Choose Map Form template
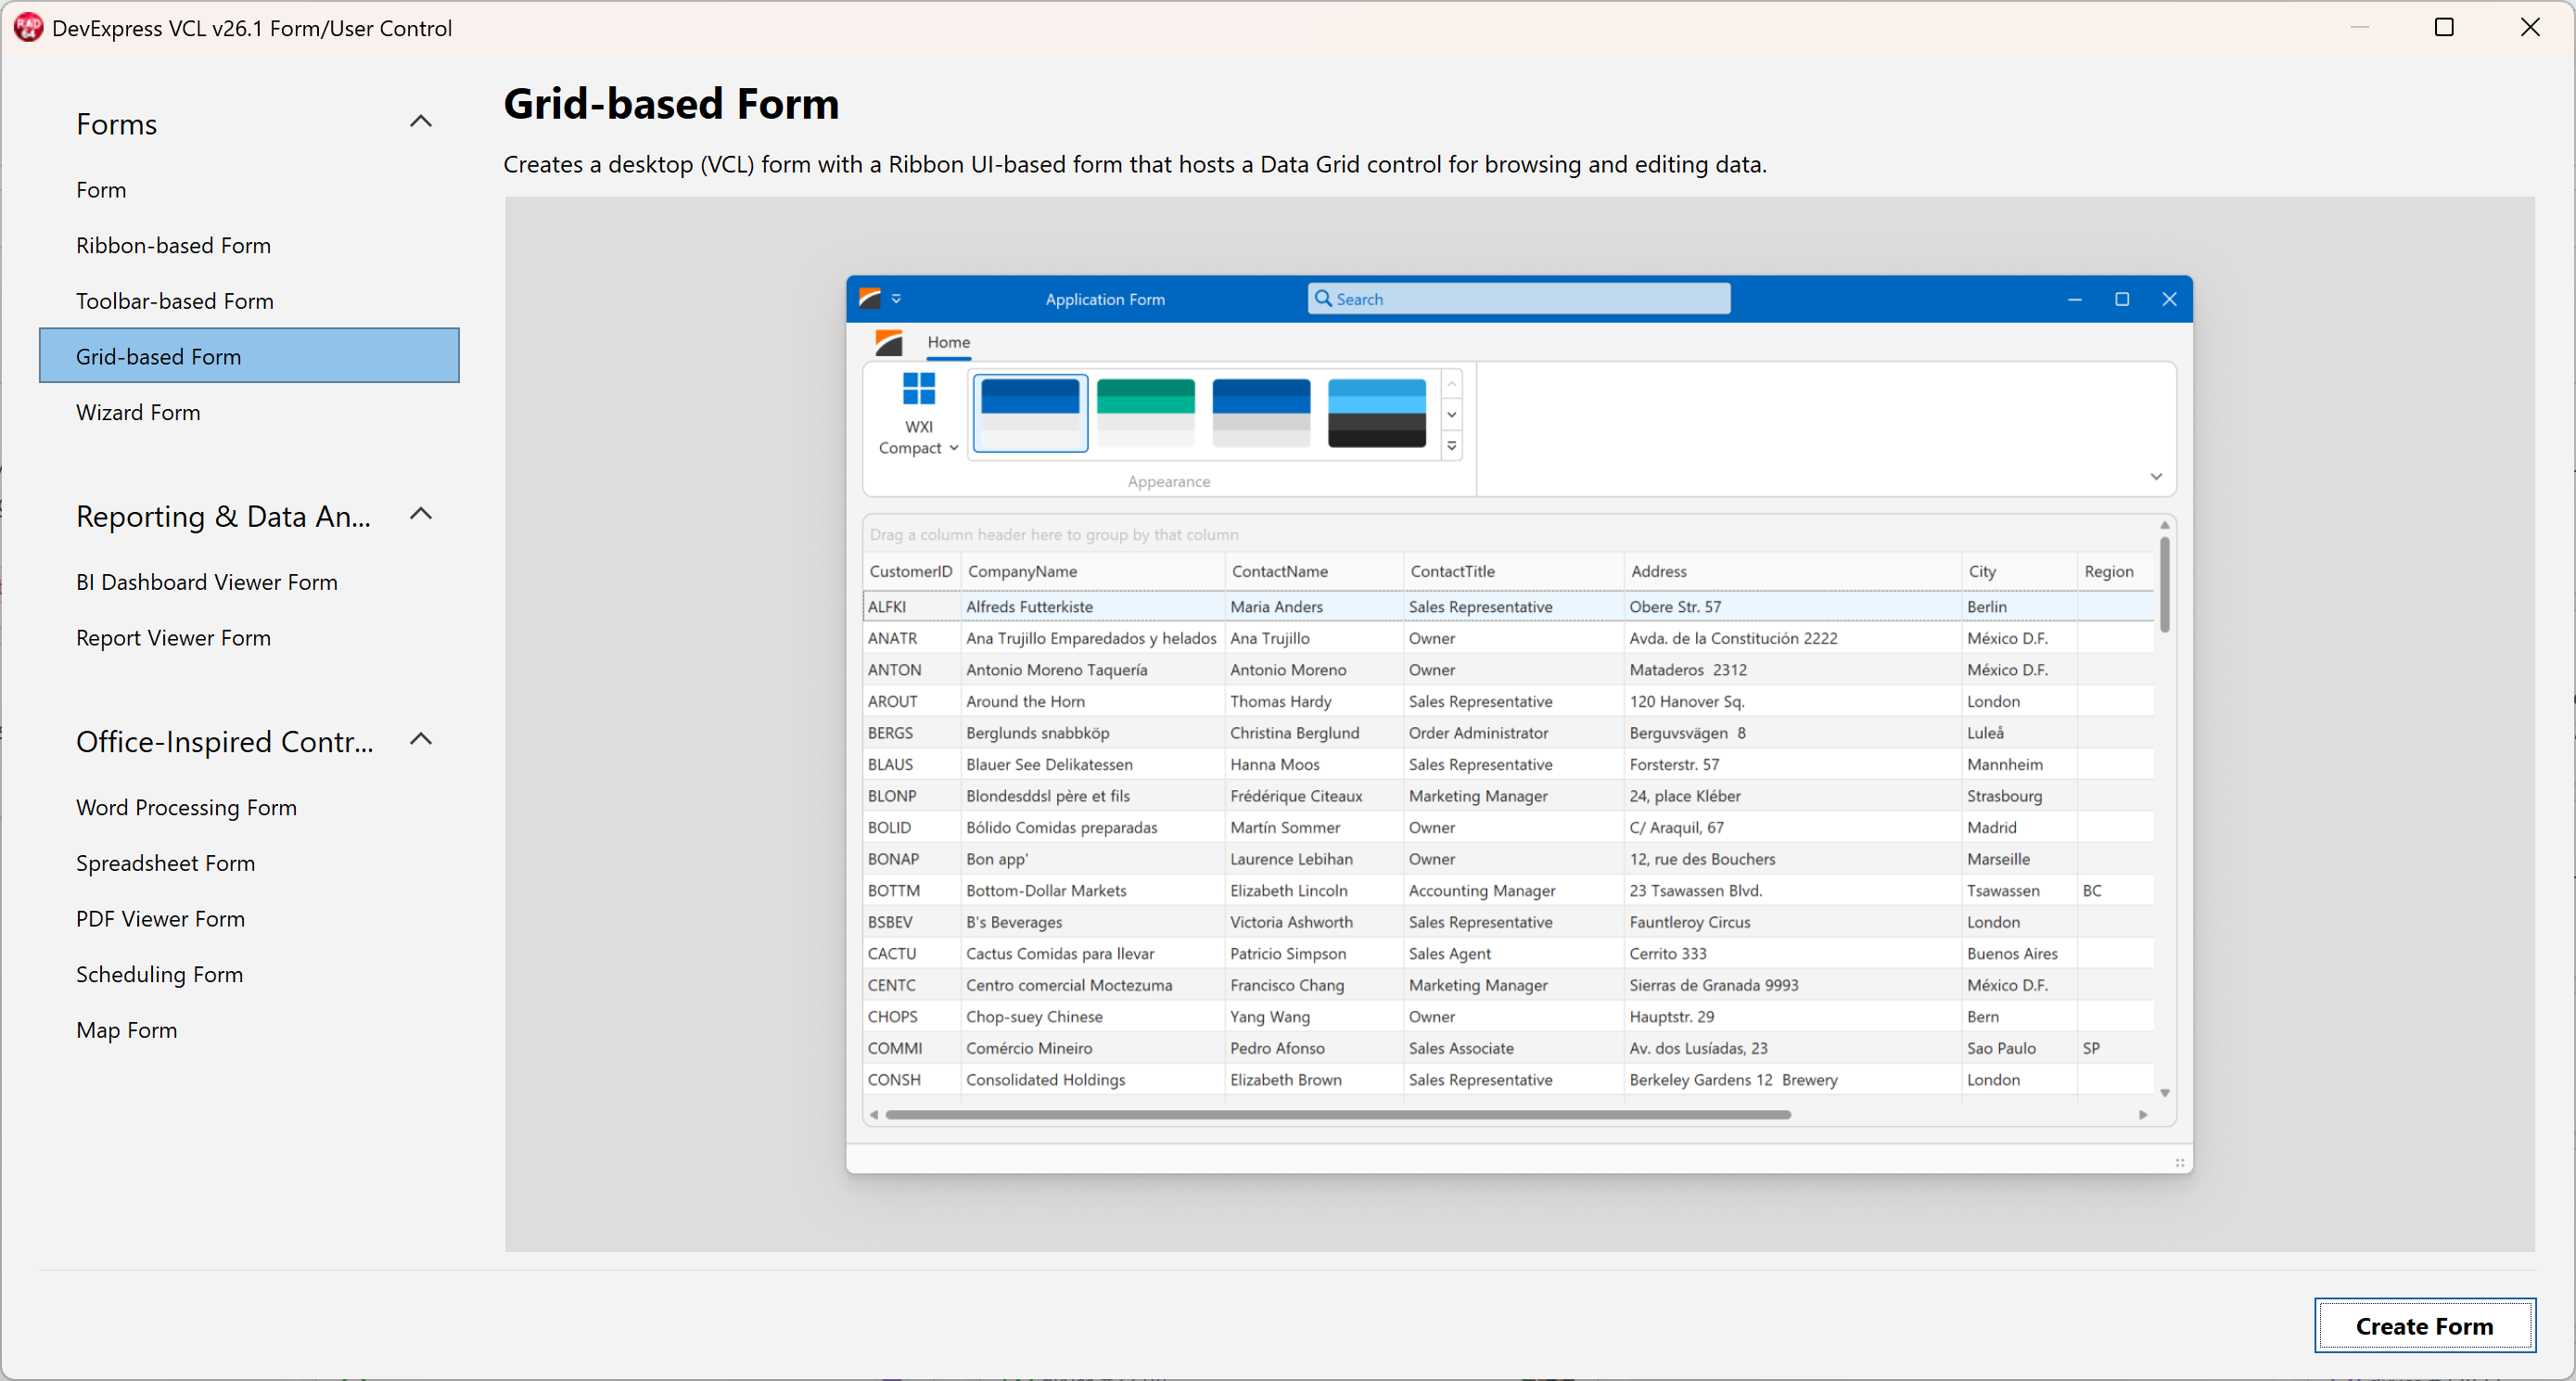The image size is (2576, 1381). coord(126,1030)
